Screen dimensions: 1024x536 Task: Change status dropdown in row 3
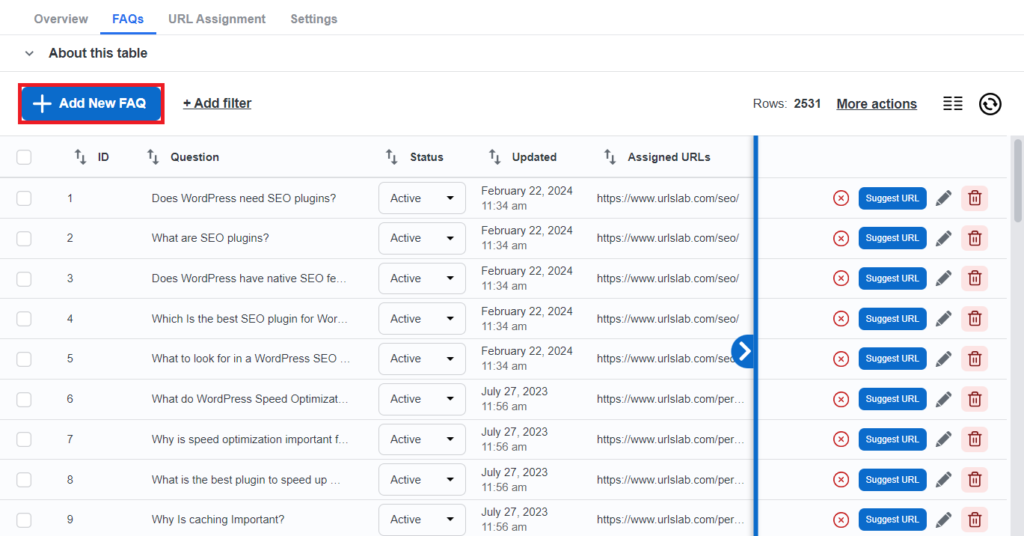pyautogui.click(x=422, y=279)
